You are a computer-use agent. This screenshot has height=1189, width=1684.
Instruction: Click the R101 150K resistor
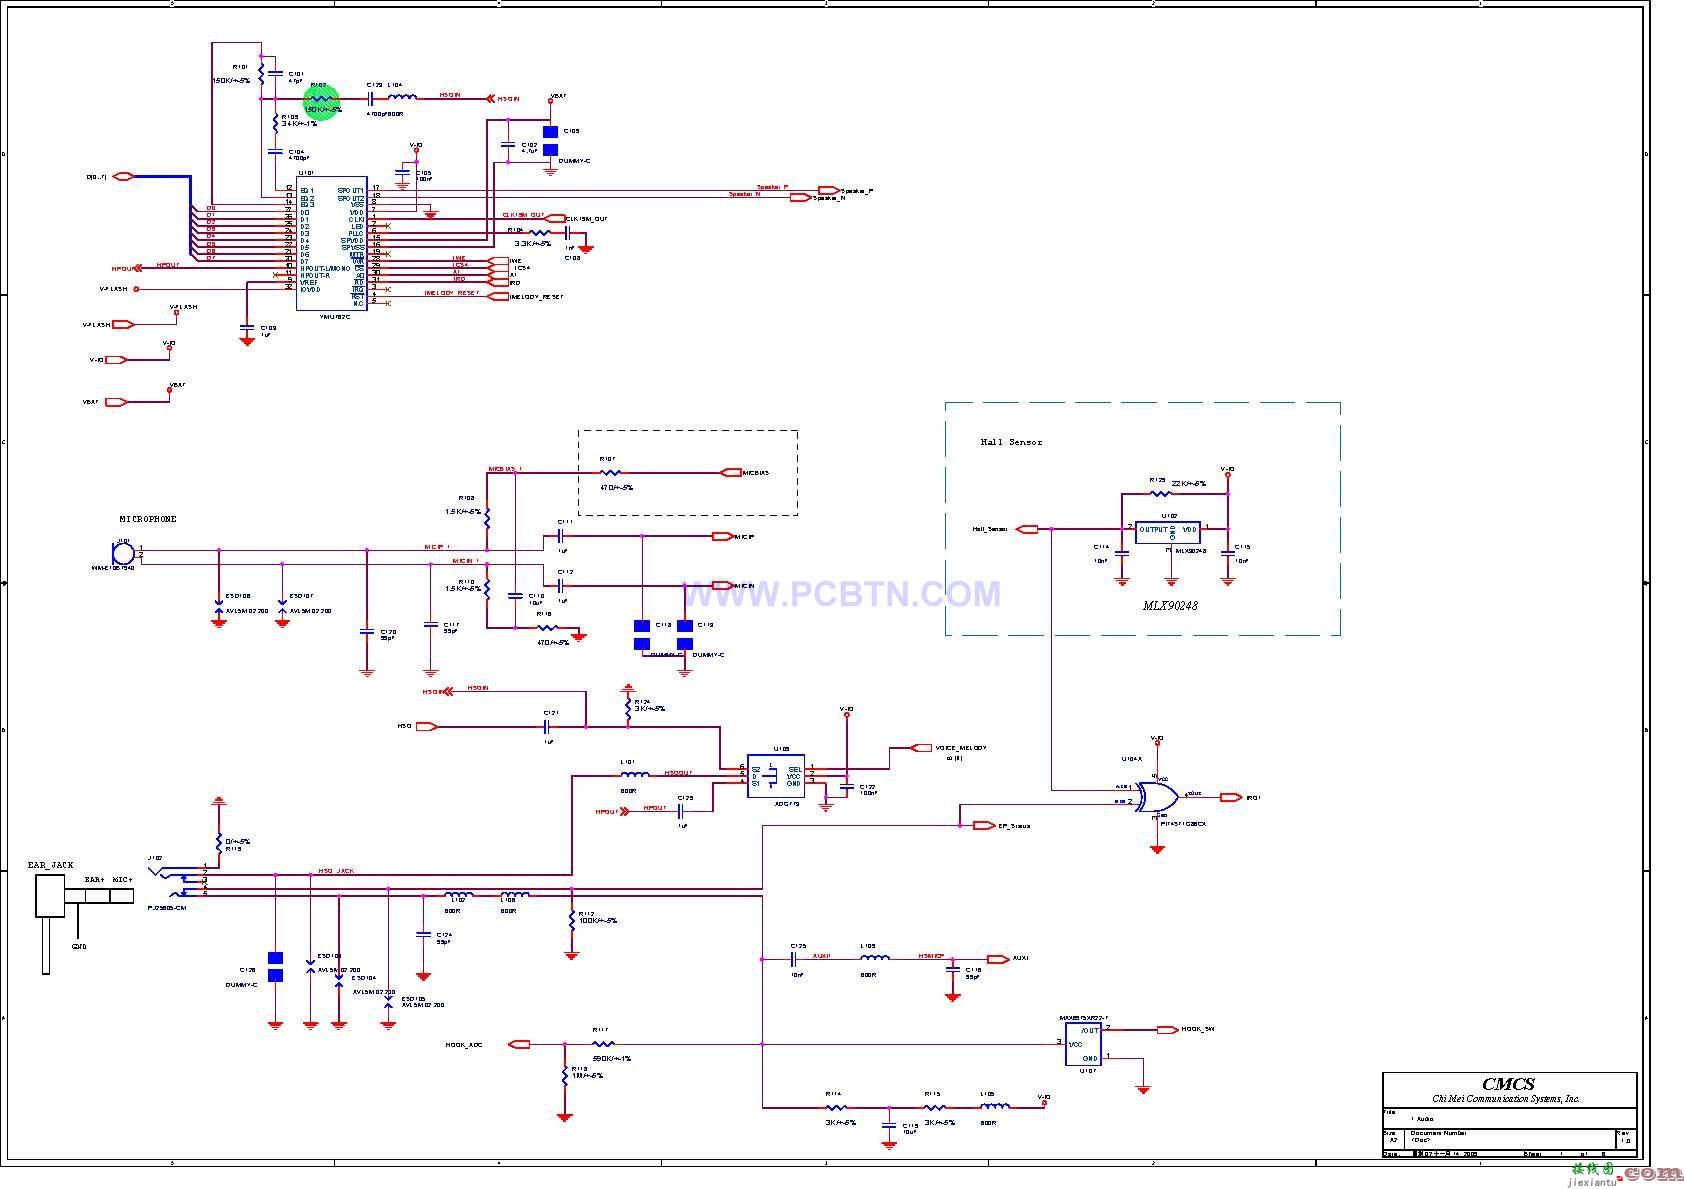261,73
